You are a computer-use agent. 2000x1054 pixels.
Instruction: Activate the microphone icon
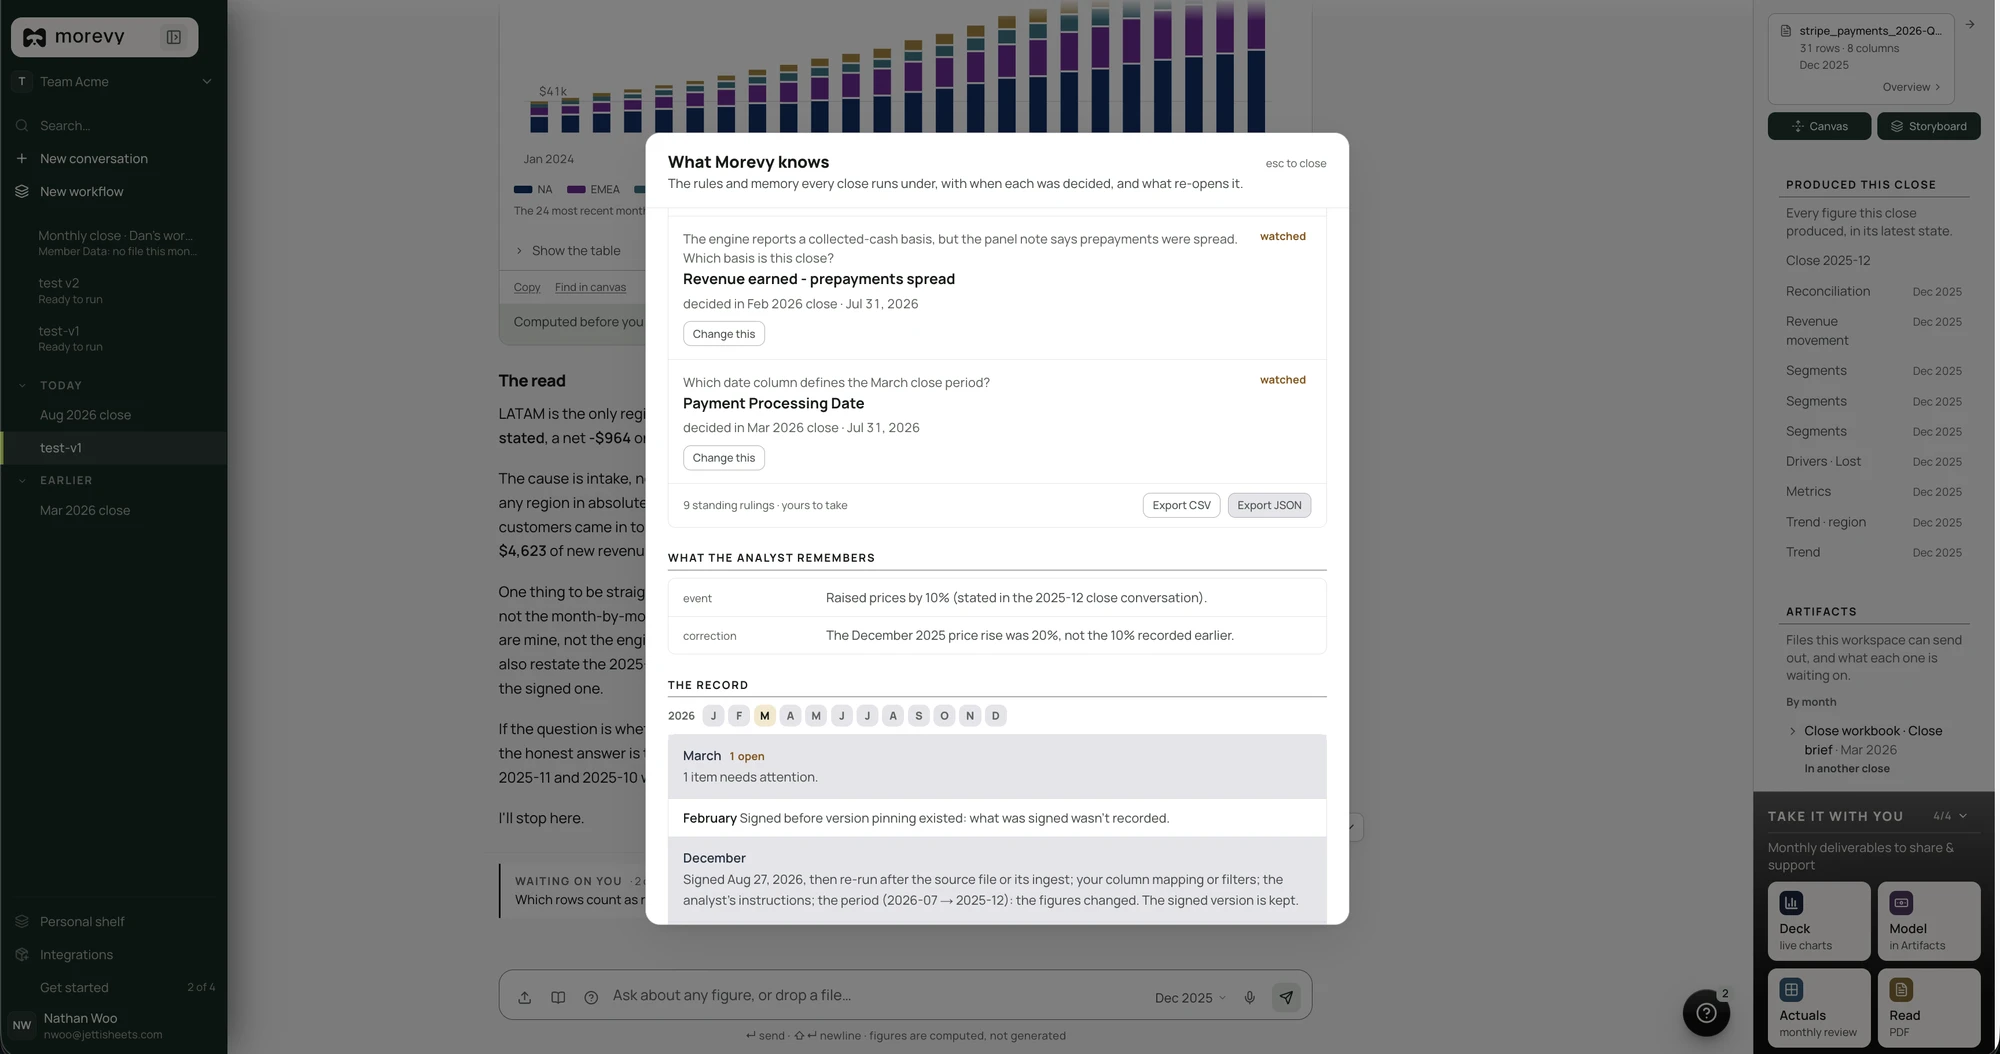(x=1249, y=998)
